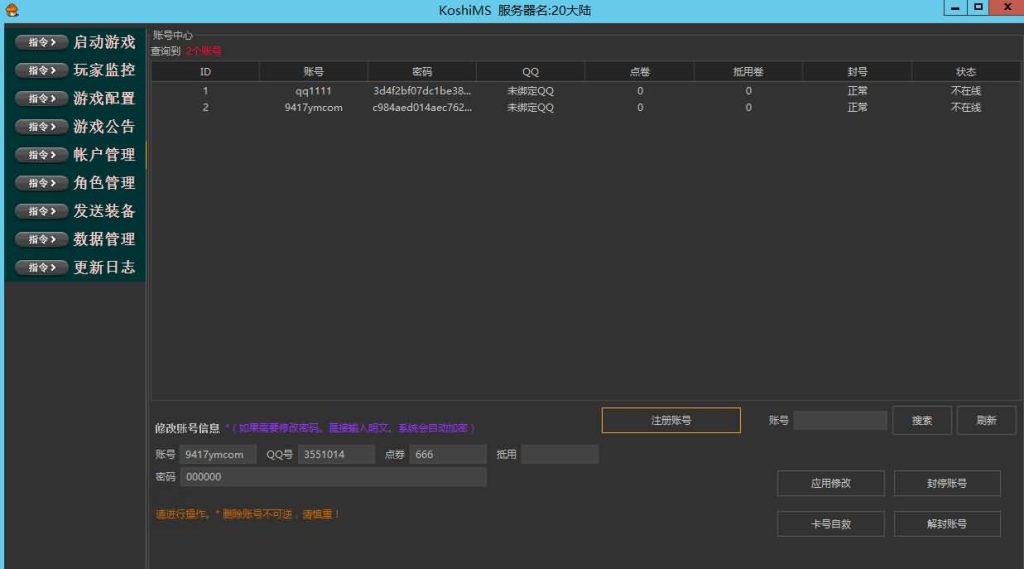Sort by the QQ column header
Viewport: 1024px width, 569px height.
click(x=530, y=72)
